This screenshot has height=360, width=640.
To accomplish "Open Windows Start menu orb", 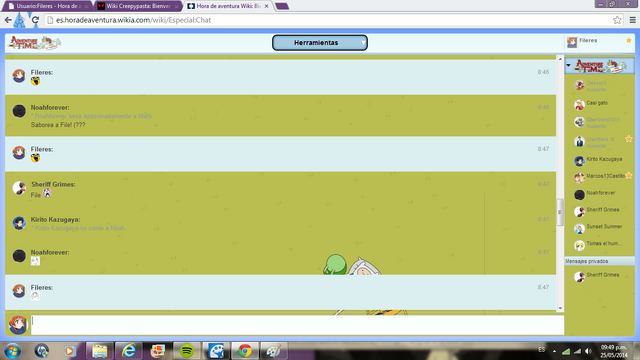I will coord(12,351).
